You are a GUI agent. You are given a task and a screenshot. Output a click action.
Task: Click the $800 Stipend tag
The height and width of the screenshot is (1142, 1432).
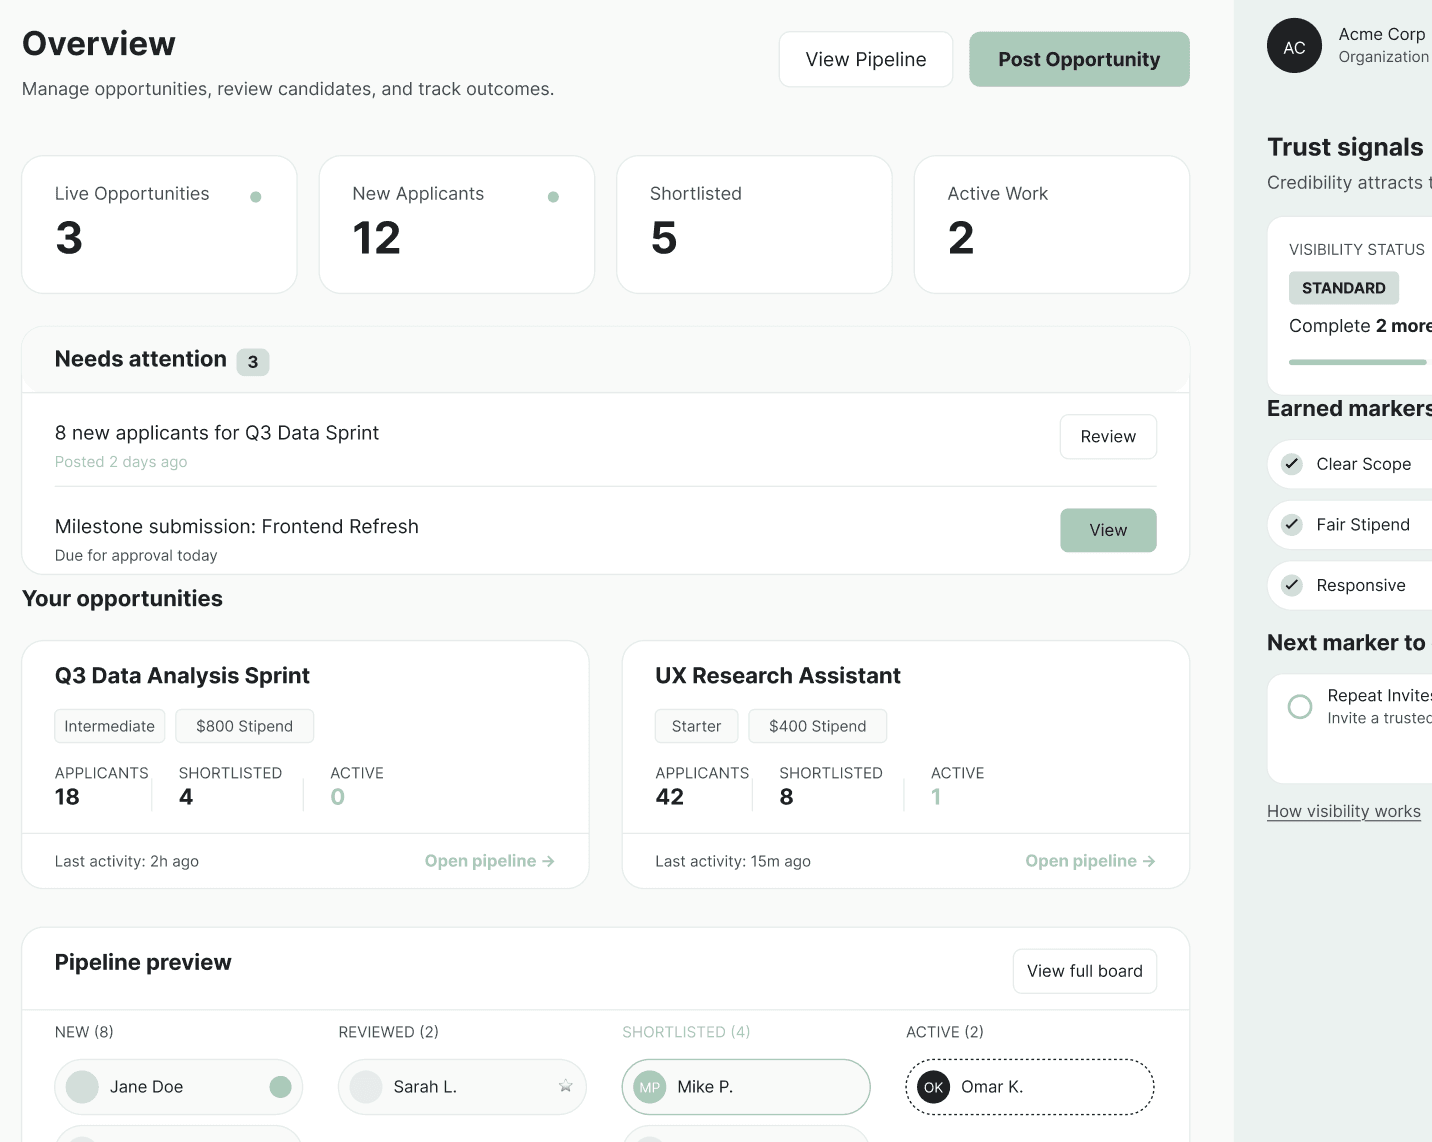245,726
